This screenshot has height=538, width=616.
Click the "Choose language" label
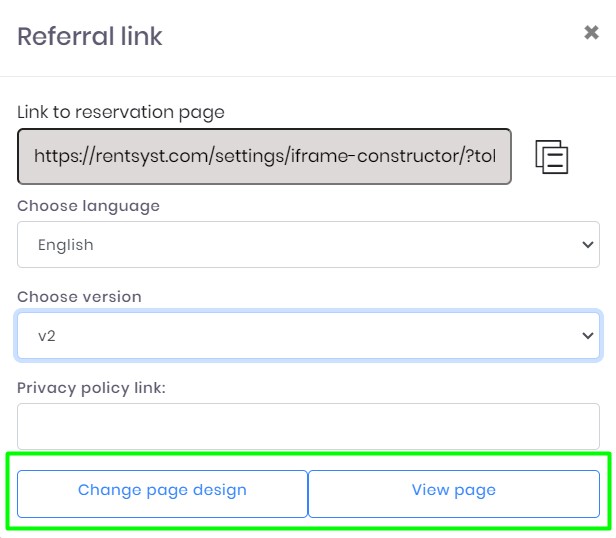point(88,206)
